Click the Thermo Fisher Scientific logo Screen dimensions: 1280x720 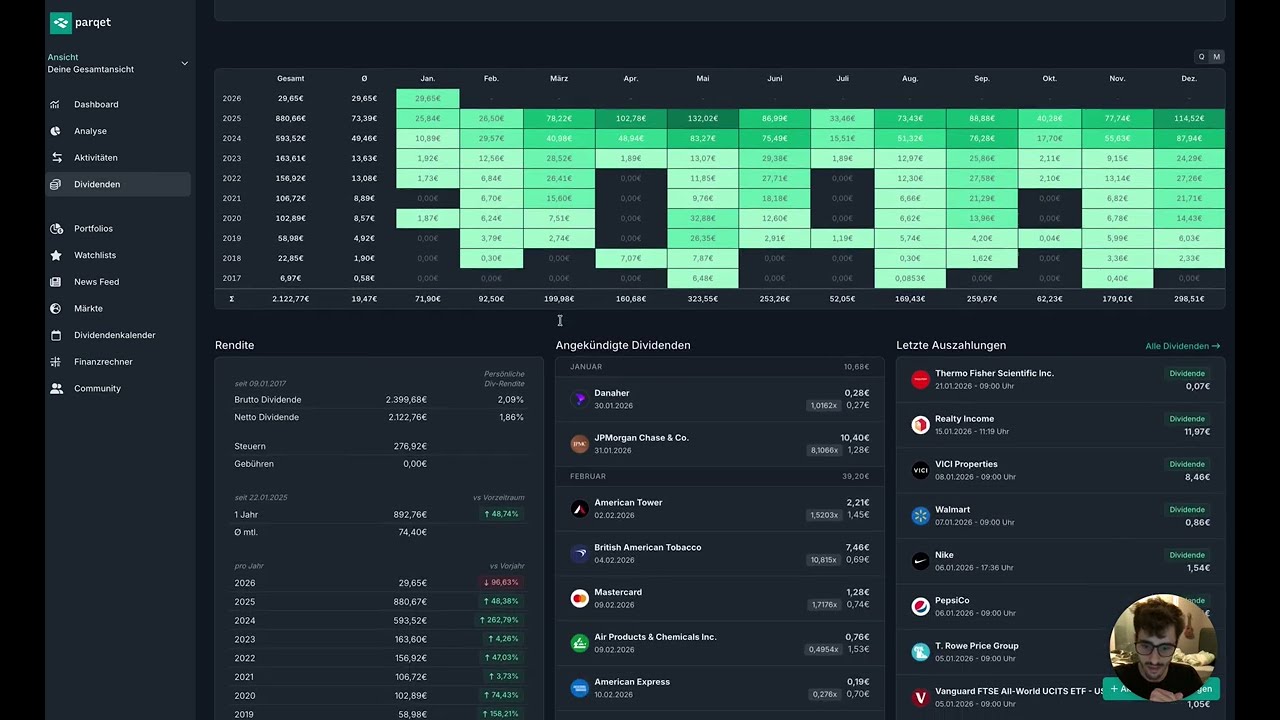point(920,380)
